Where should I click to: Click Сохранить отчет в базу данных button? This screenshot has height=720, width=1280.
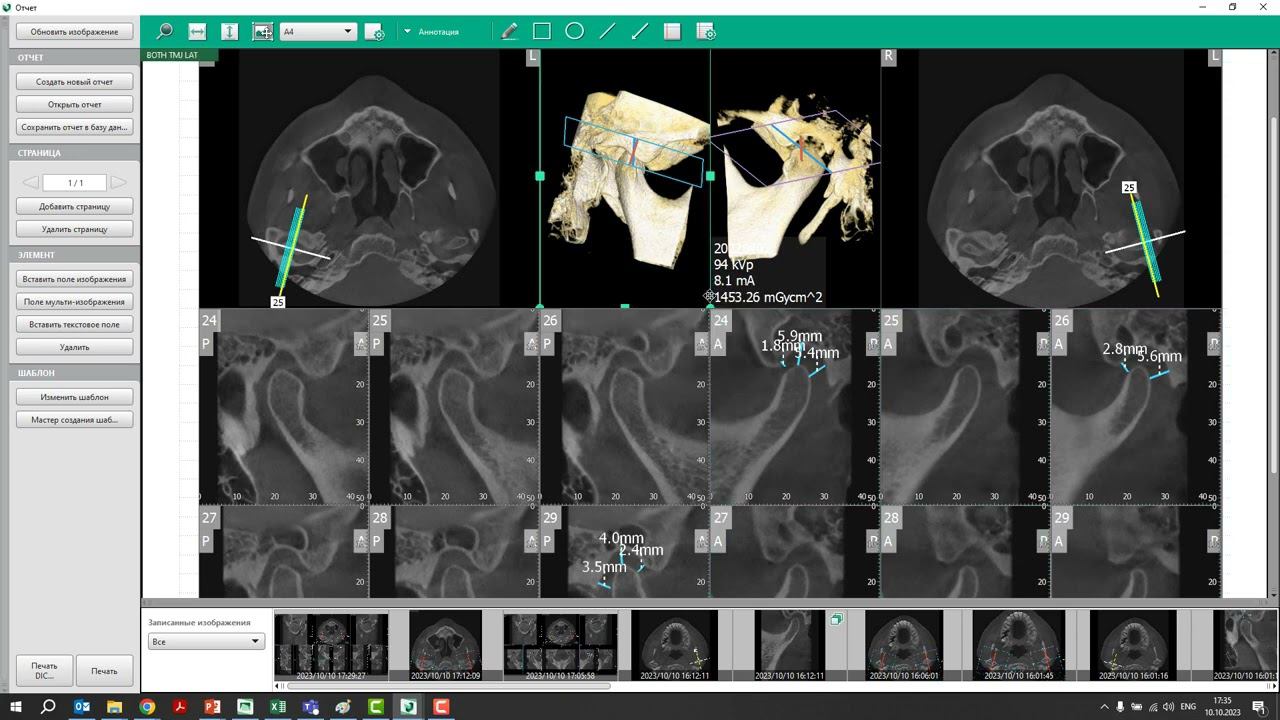tap(74, 127)
